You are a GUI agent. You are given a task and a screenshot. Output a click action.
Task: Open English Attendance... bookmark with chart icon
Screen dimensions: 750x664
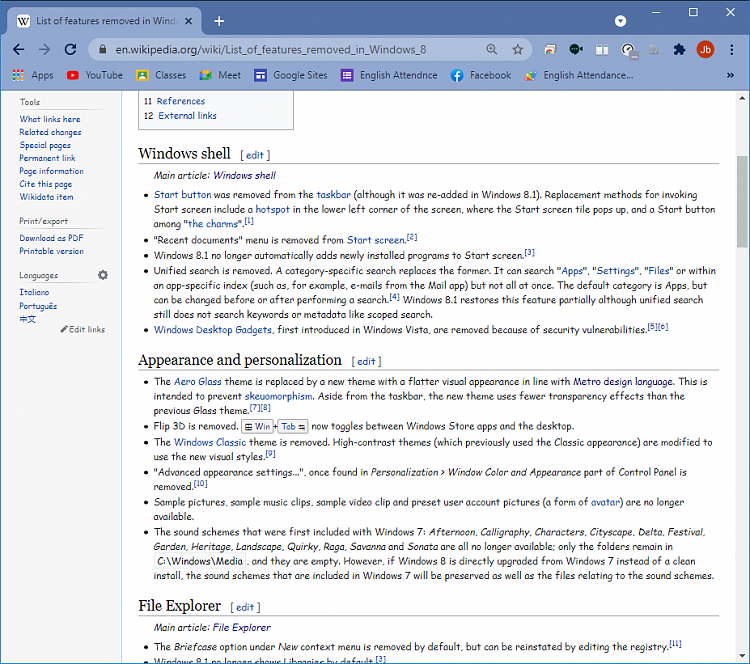coord(579,75)
